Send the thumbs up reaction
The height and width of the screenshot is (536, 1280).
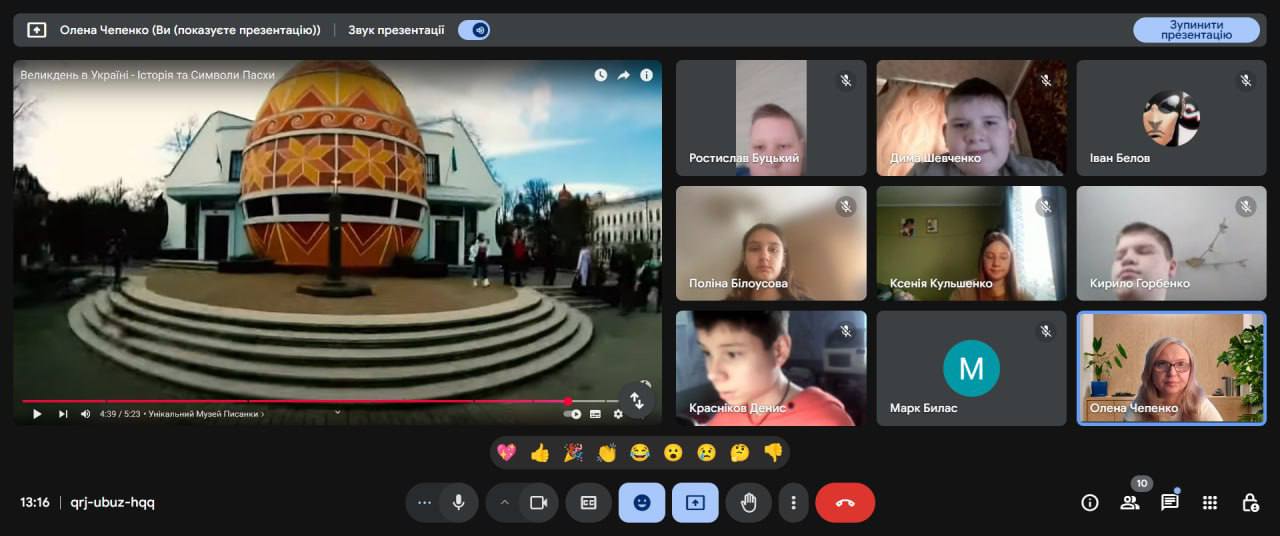click(x=540, y=453)
